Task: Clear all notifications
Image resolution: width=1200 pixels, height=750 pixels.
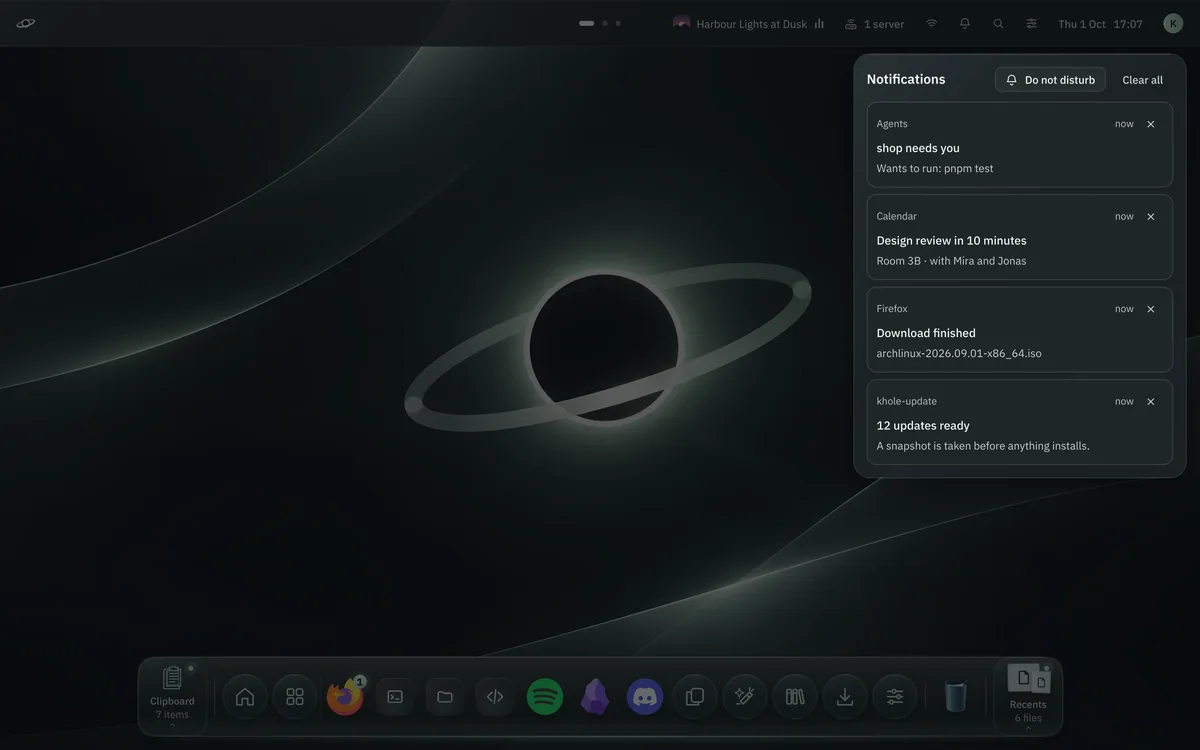Action: 1142,80
